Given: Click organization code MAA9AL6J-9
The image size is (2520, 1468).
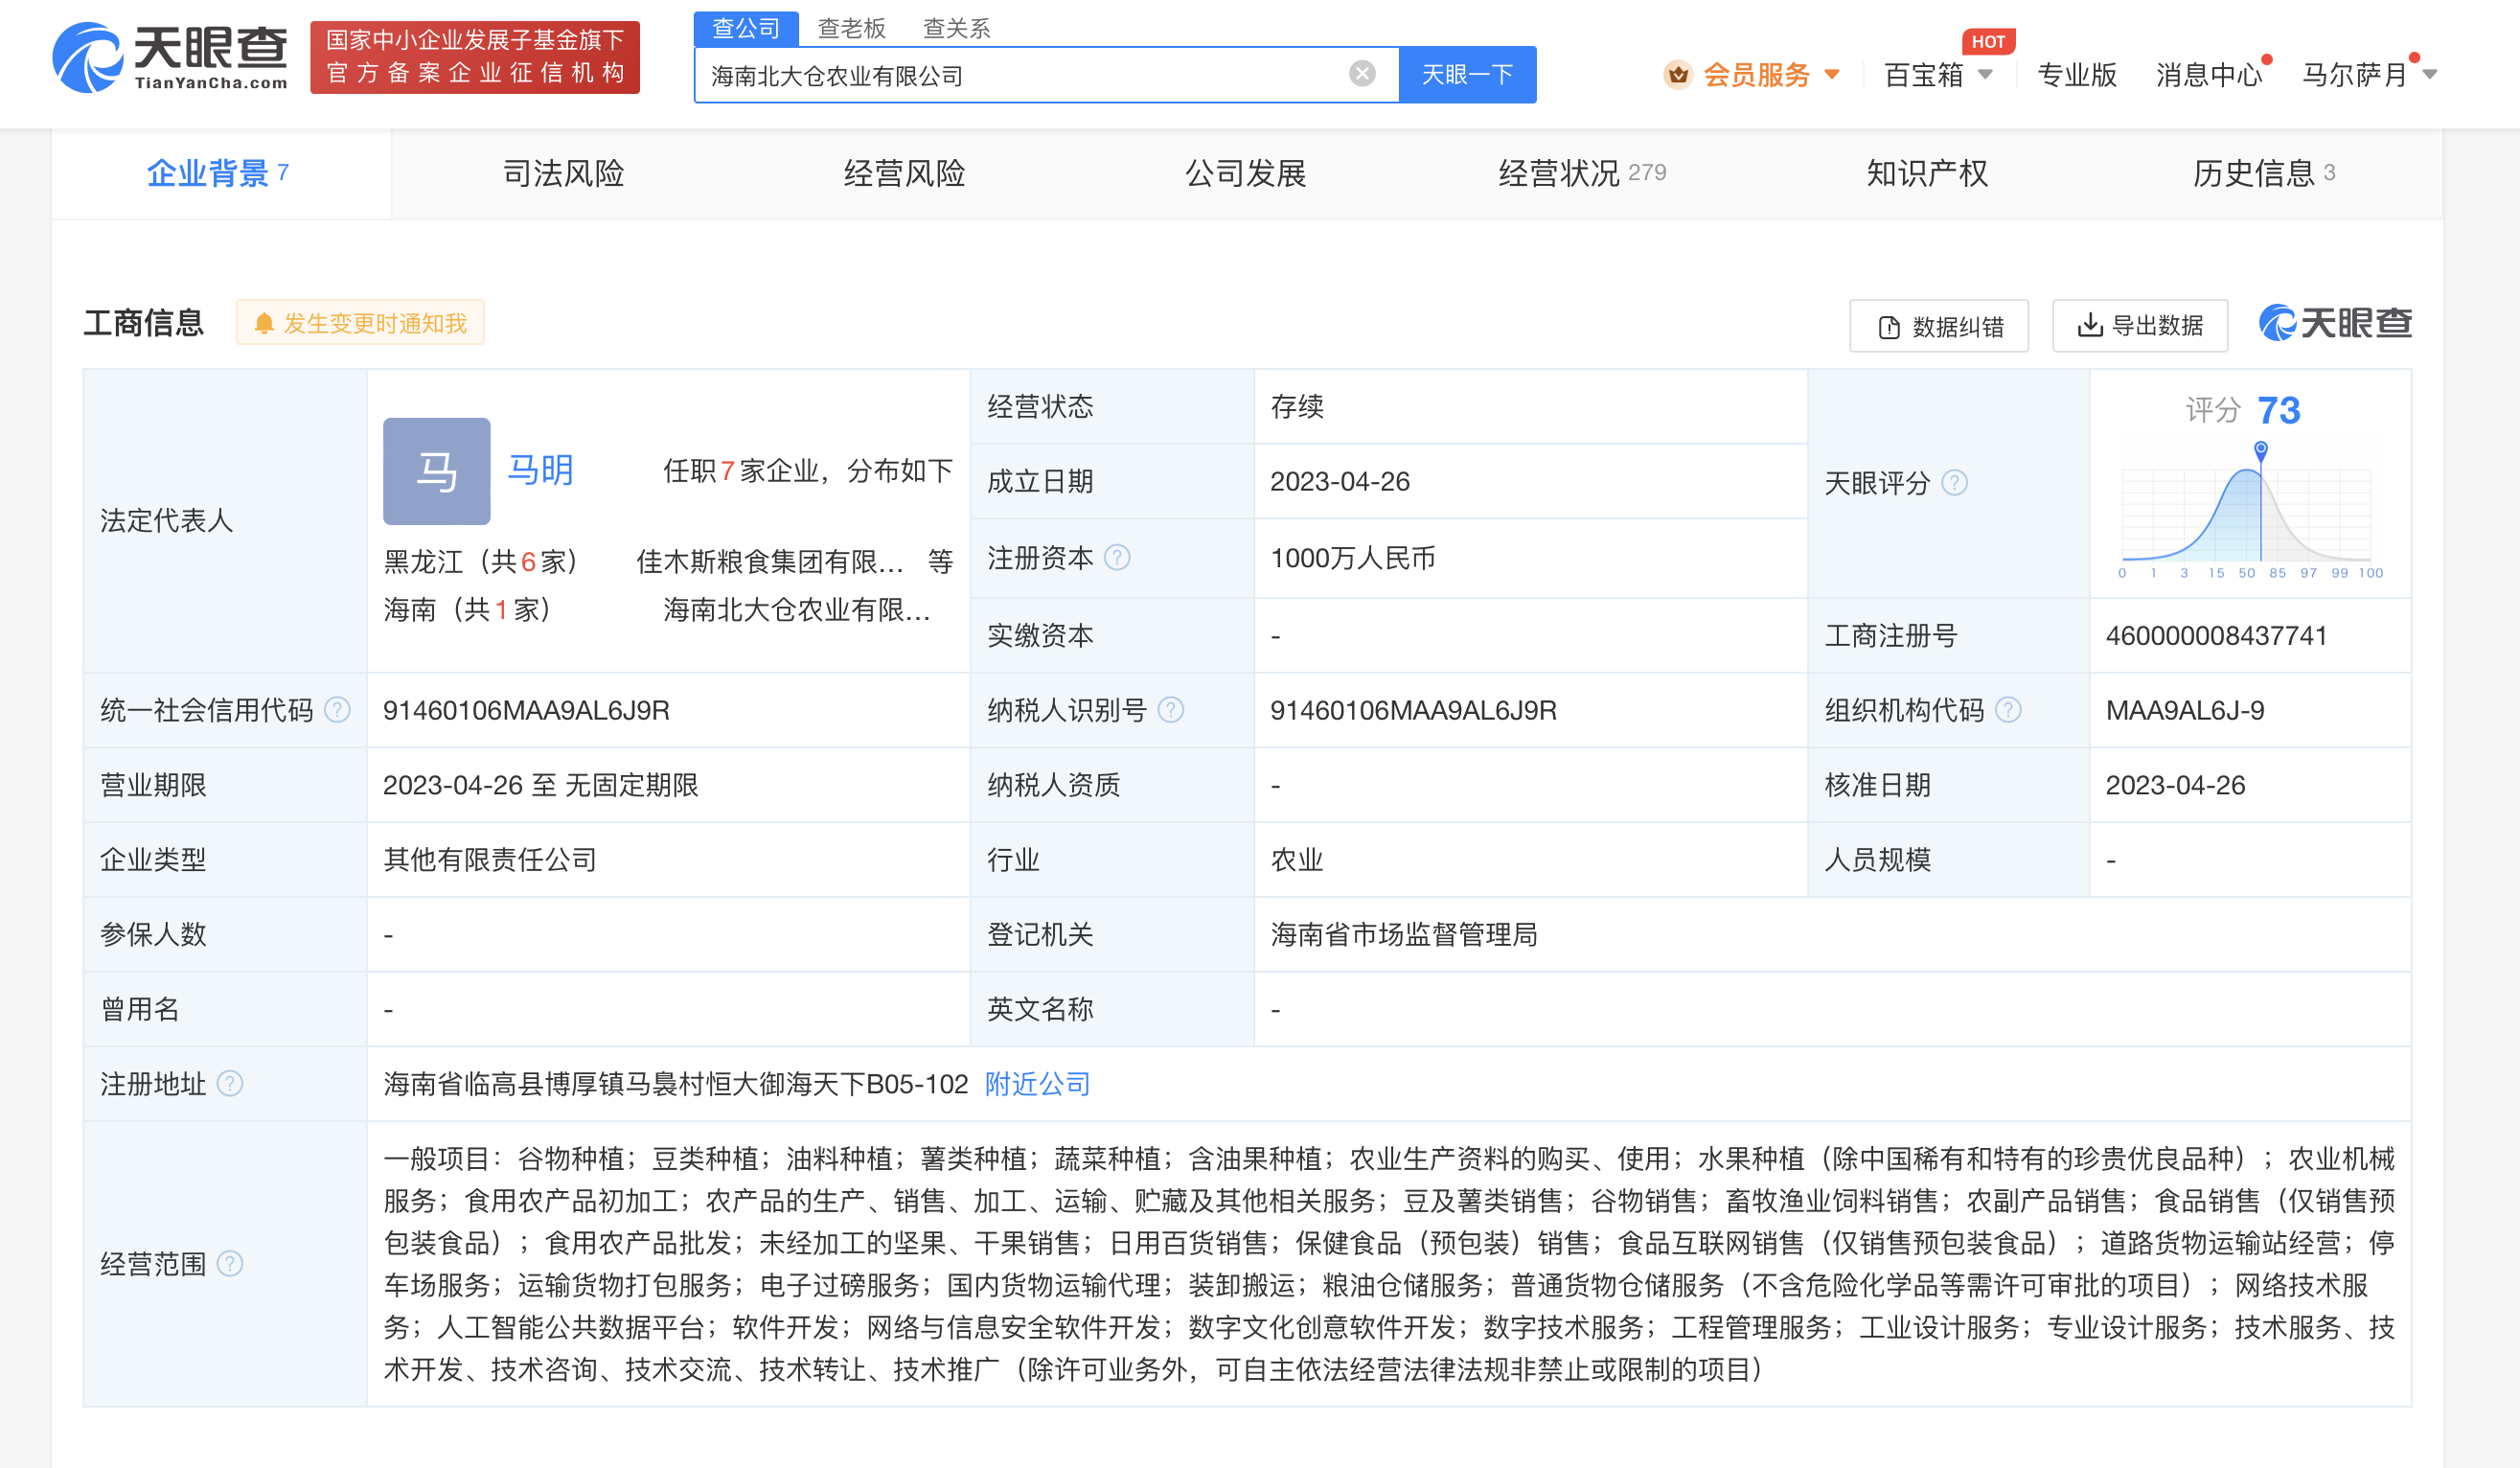Looking at the screenshot, I should click(2185, 710).
